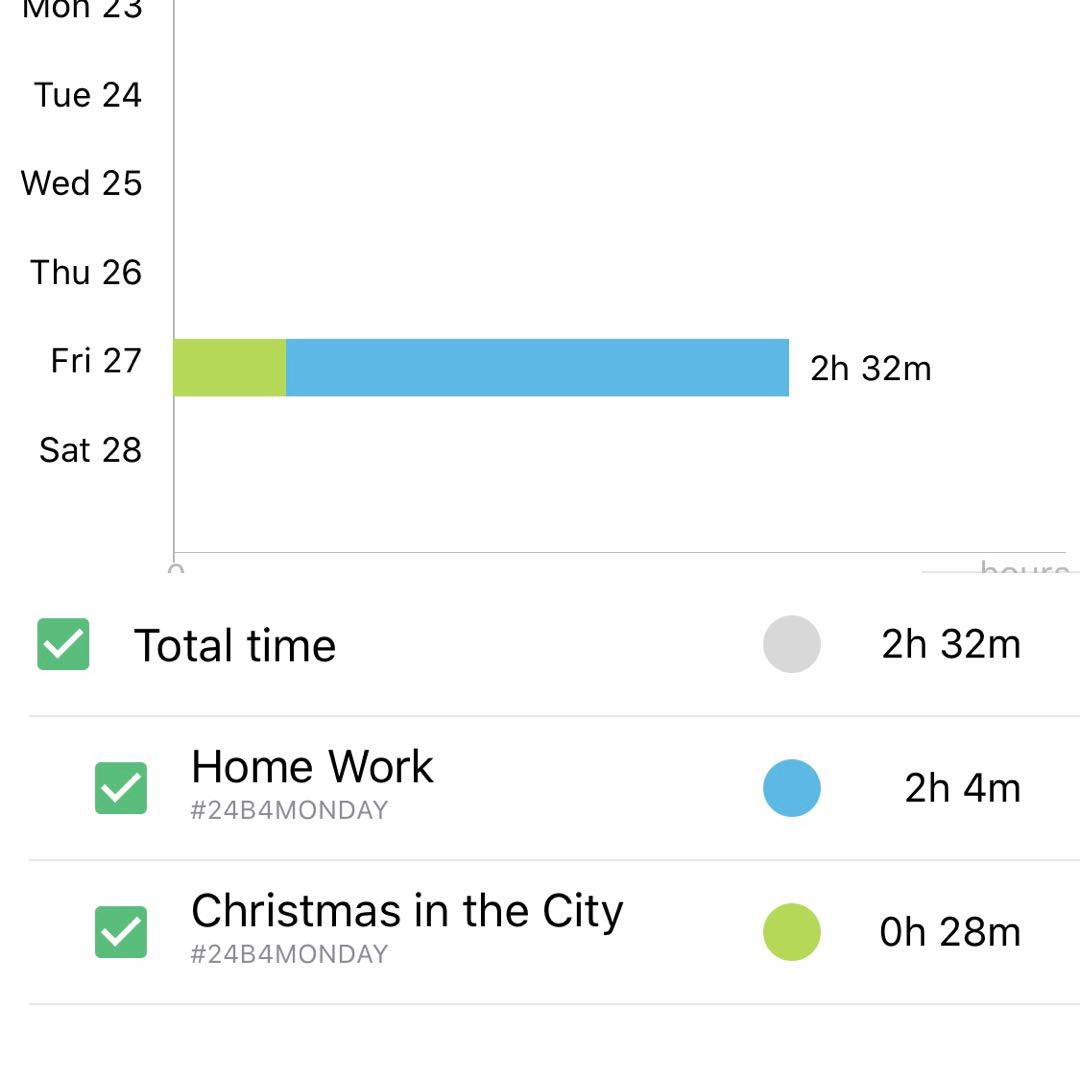Image resolution: width=1080 pixels, height=1080 pixels.
Task: Tap the gray Total time color dot
Action: 792,644
